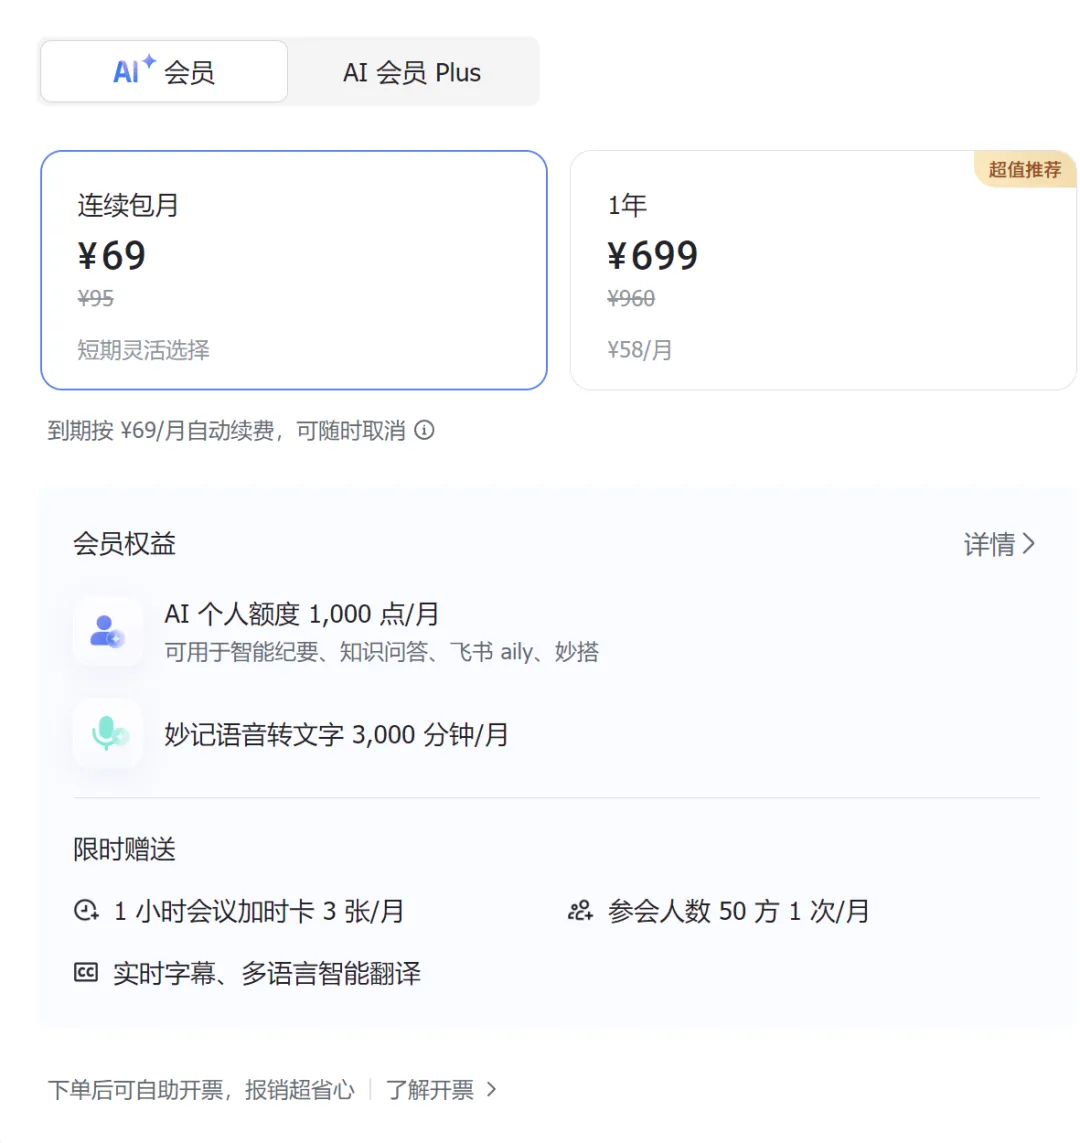Screen dimensions: 1080x1143
Task: Open the 了解开票 invoice link
Action: pyautogui.click(x=430, y=1089)
